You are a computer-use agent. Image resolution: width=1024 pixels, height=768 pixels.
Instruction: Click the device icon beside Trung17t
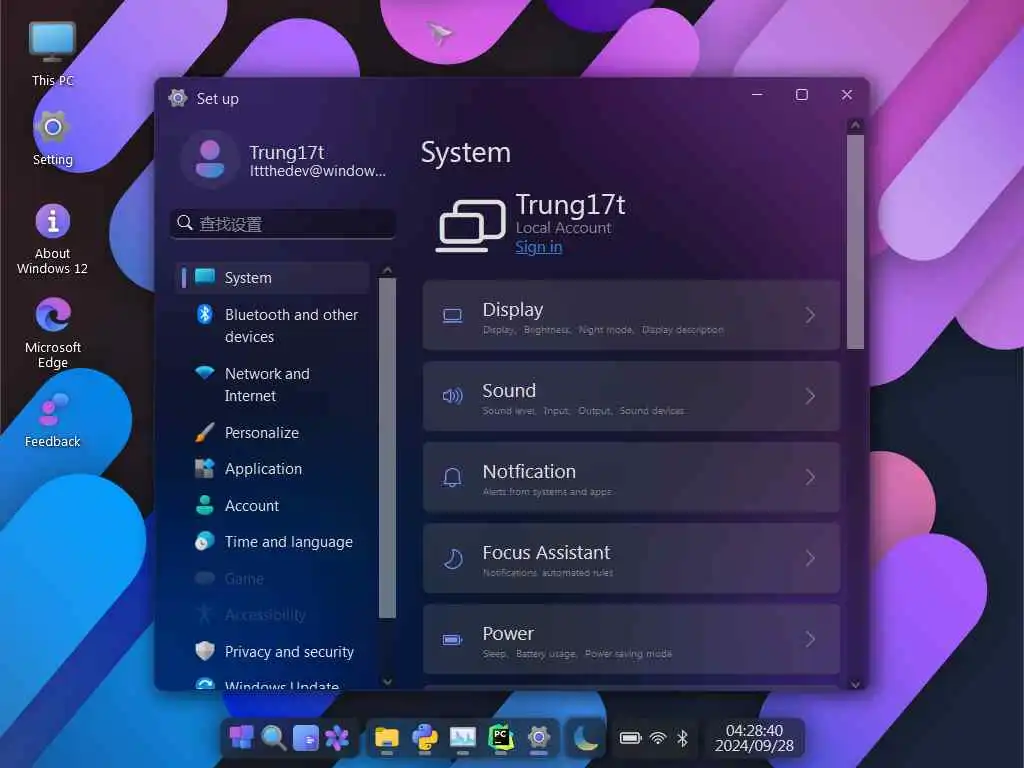(x=471, y=225)
